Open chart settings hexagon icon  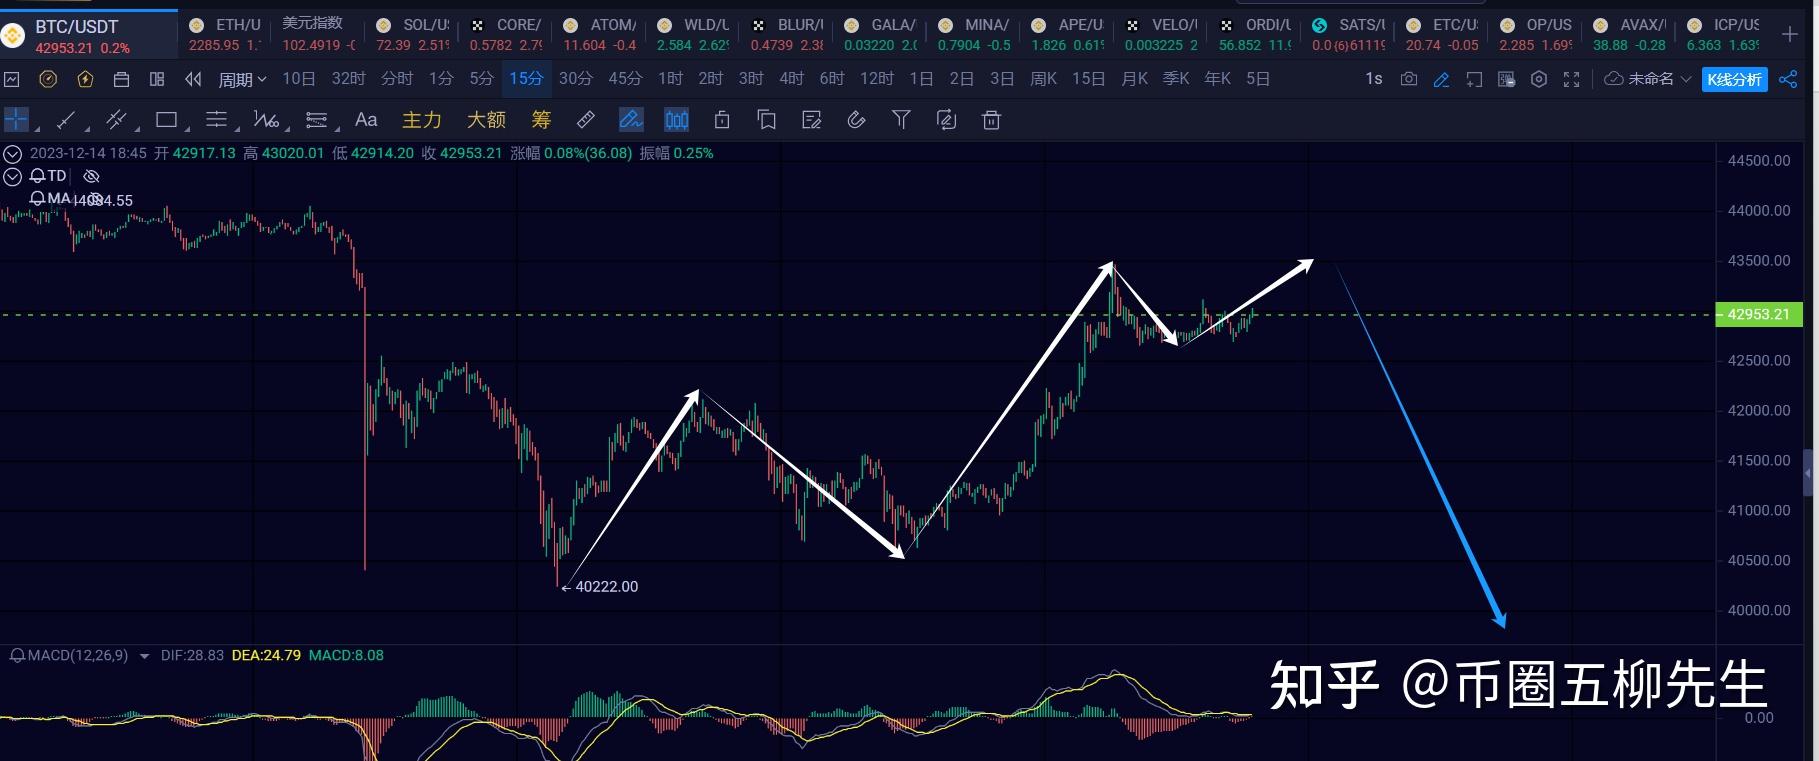(x=1539, y=79)
